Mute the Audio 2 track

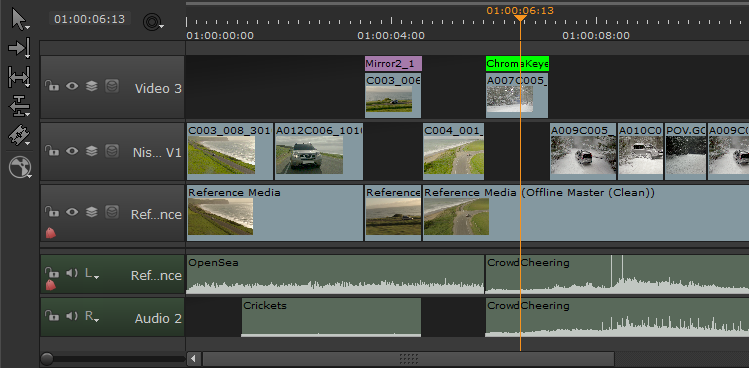click(x=72, y=315)
